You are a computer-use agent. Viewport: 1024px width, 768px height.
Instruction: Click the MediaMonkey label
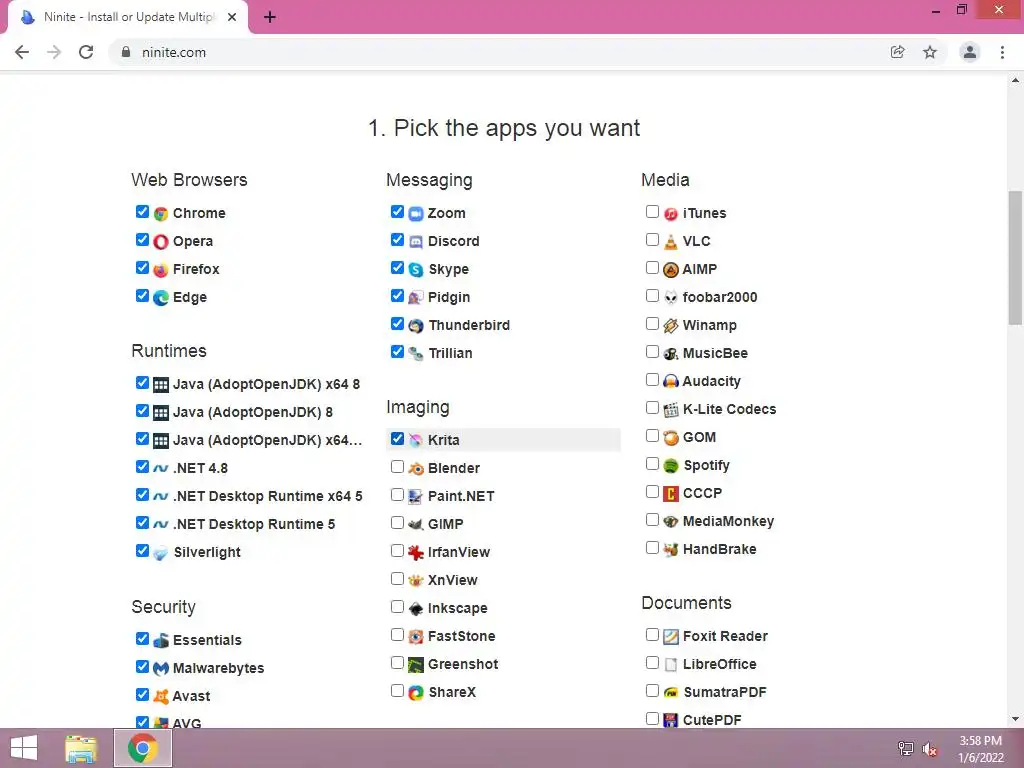728,522
